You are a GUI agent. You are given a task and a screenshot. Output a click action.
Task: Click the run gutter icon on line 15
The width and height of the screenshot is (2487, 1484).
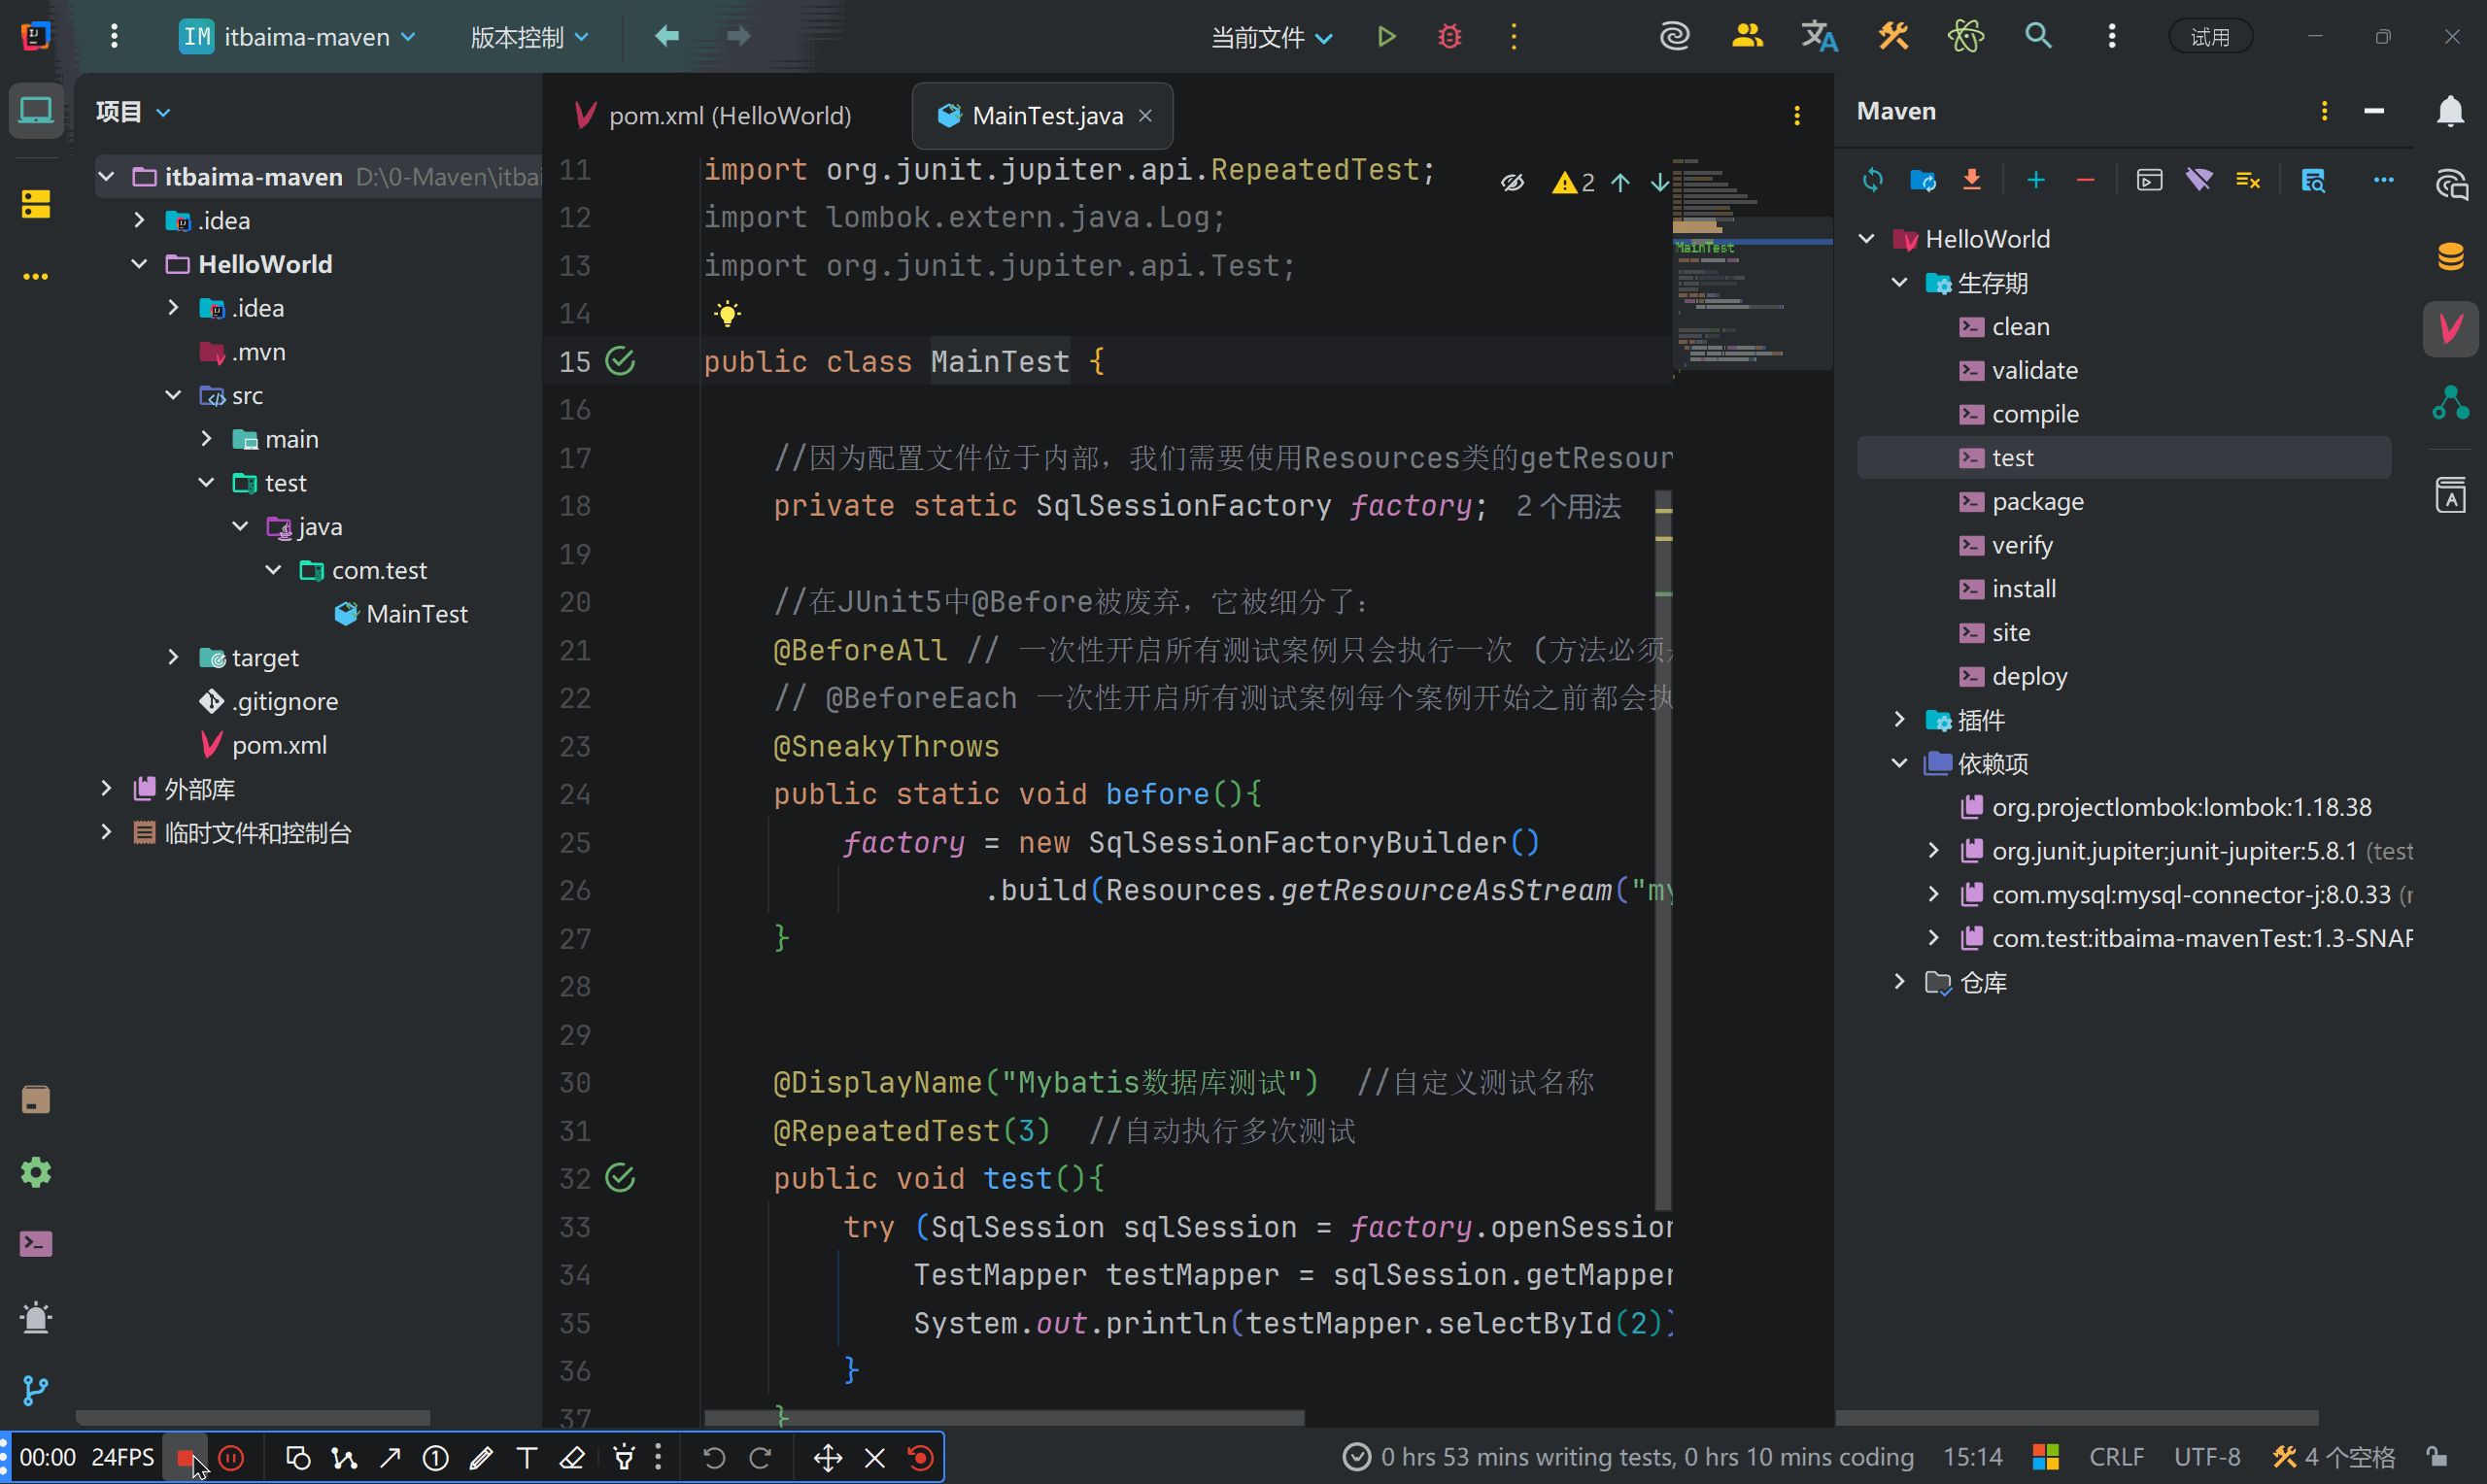(620, 361)
